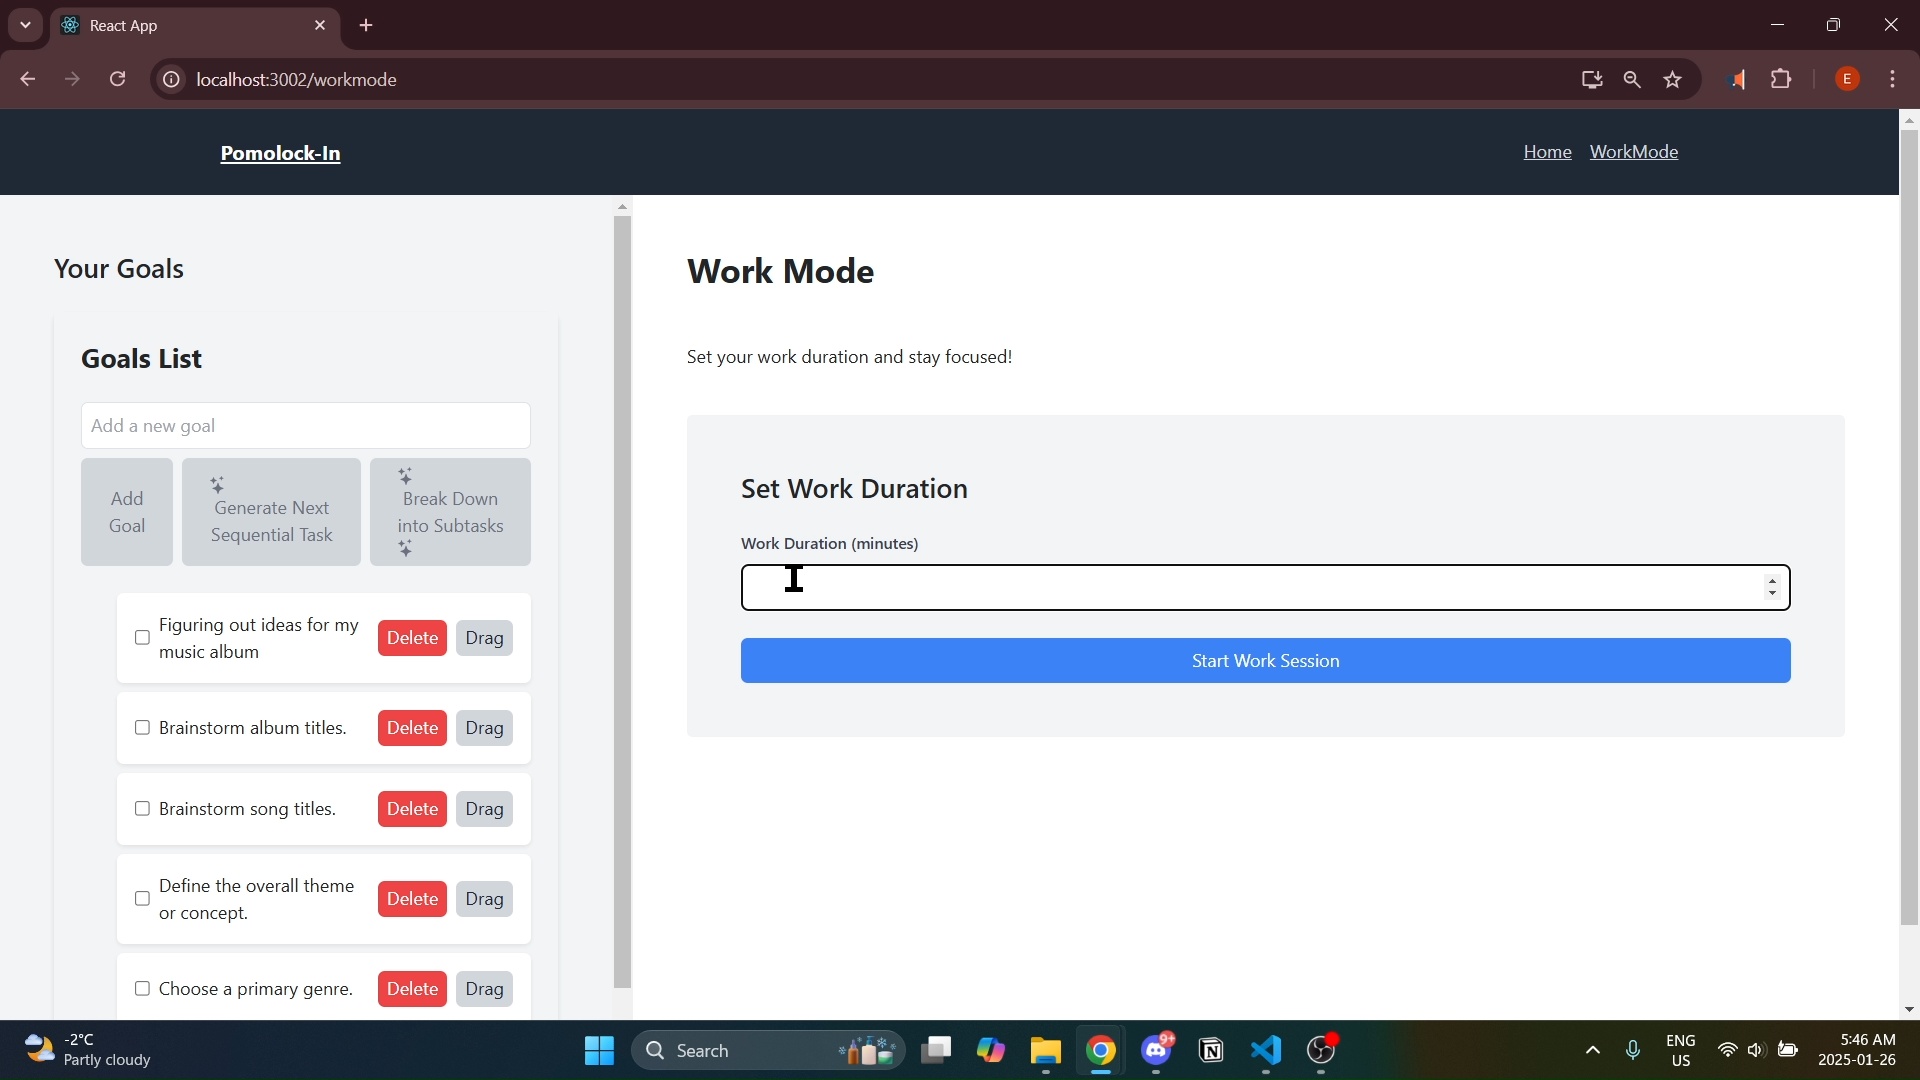Tick the 'Choose a primary genre.' checkbox
Viewport: 1920px width, 1080px height.
(142, 989)
